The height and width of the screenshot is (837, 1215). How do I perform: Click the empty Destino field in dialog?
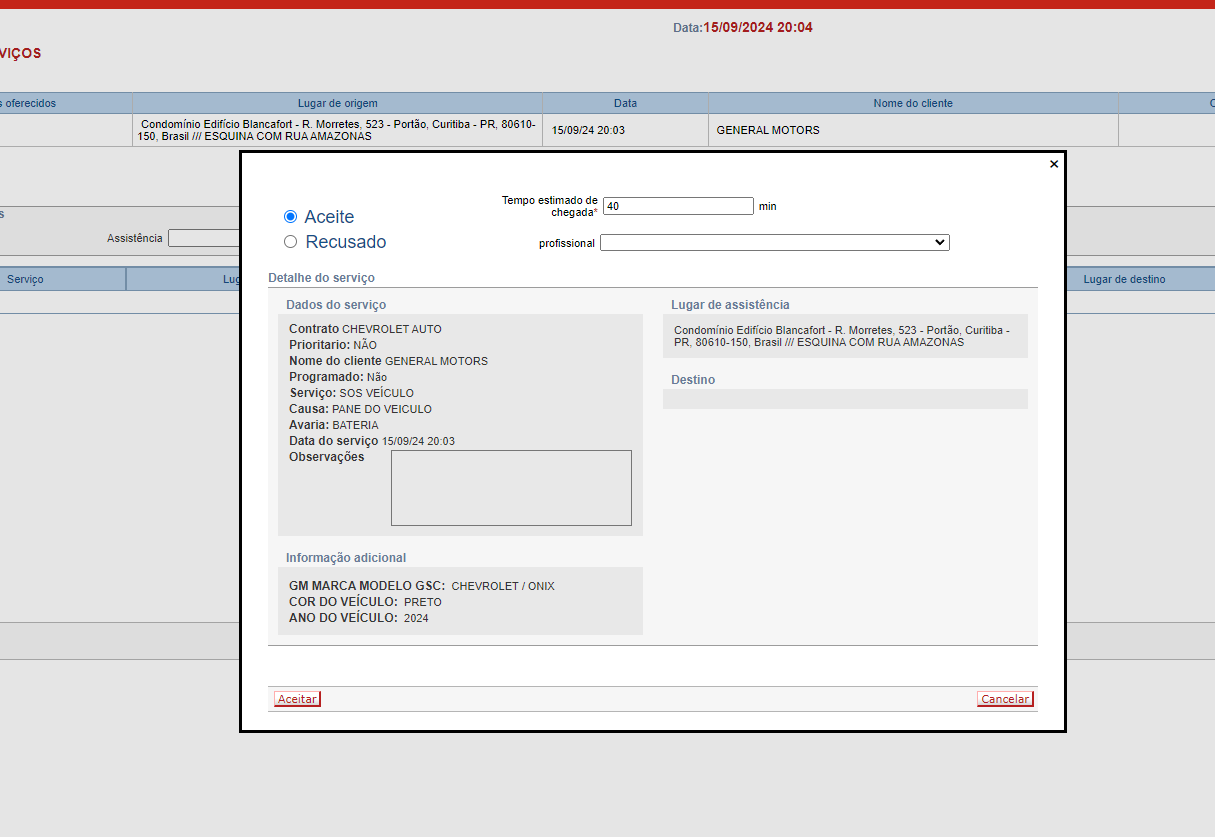click(845, 399)
